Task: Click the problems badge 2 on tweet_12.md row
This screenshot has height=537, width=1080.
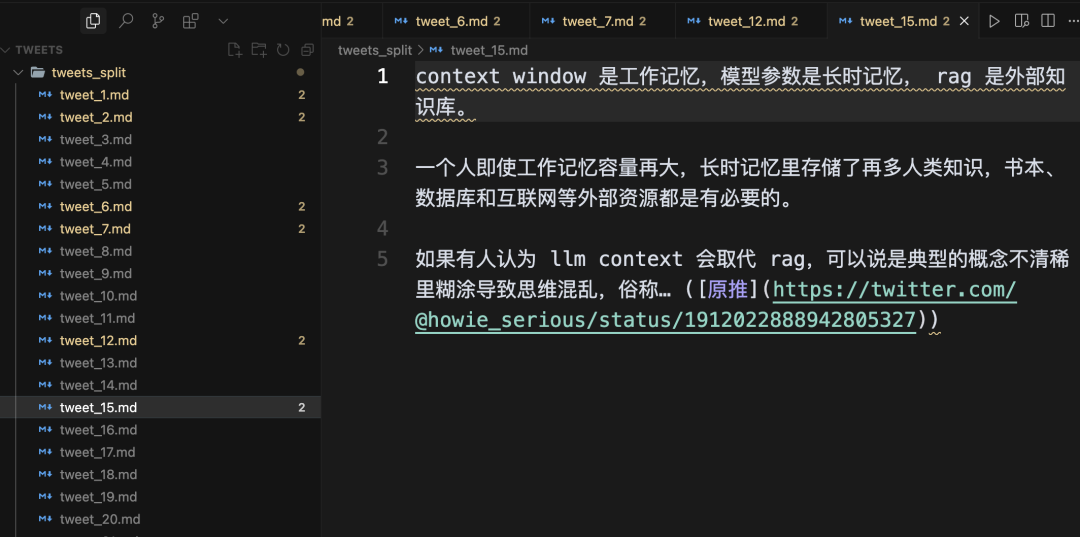Action: 302,341
